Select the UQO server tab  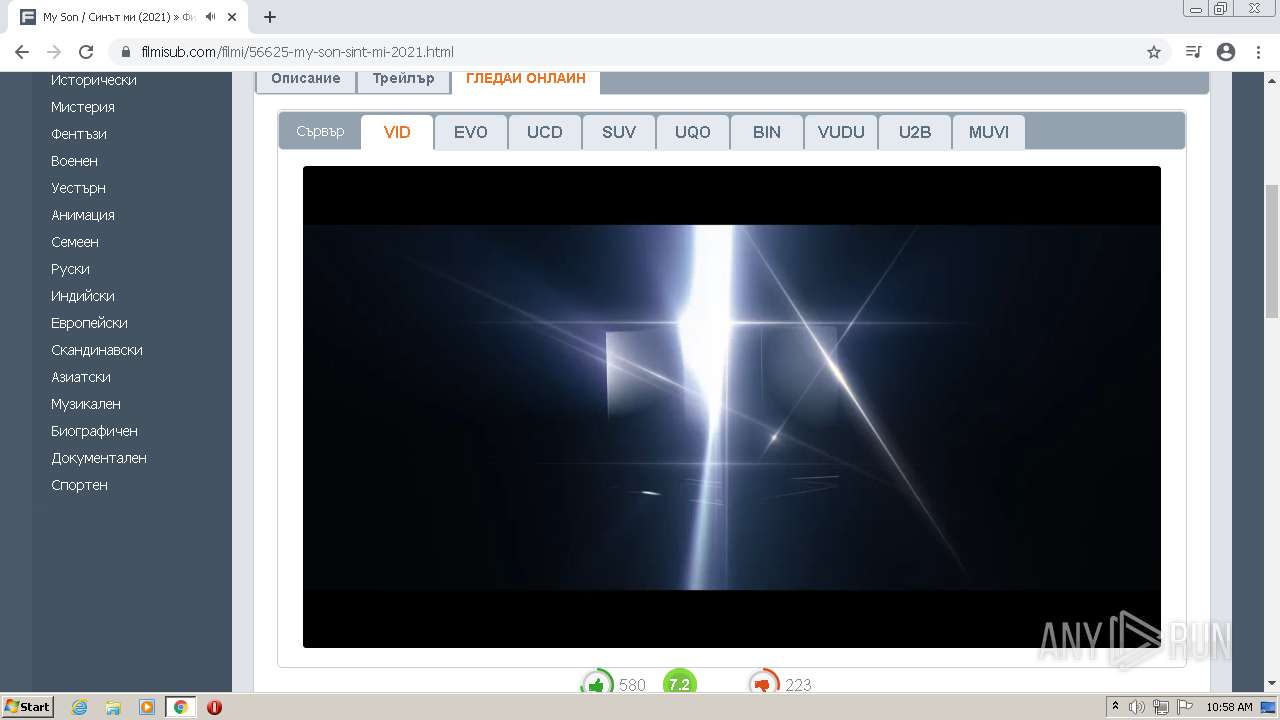point(693,132)
